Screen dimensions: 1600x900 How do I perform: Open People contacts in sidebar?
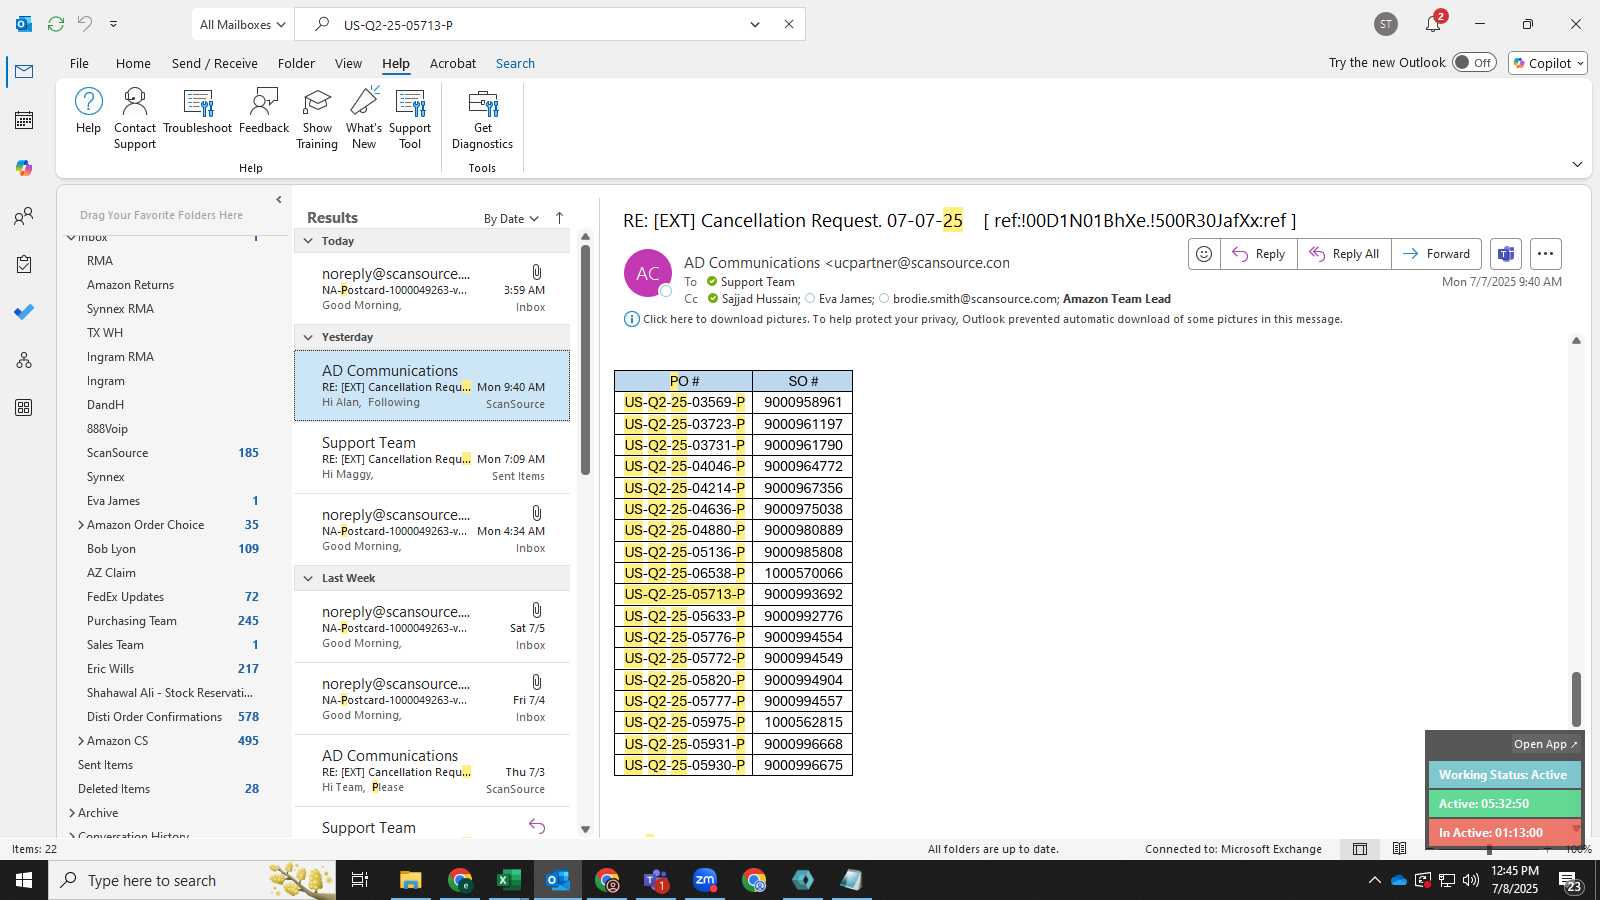pyautogui.click(x=24, y=216)
